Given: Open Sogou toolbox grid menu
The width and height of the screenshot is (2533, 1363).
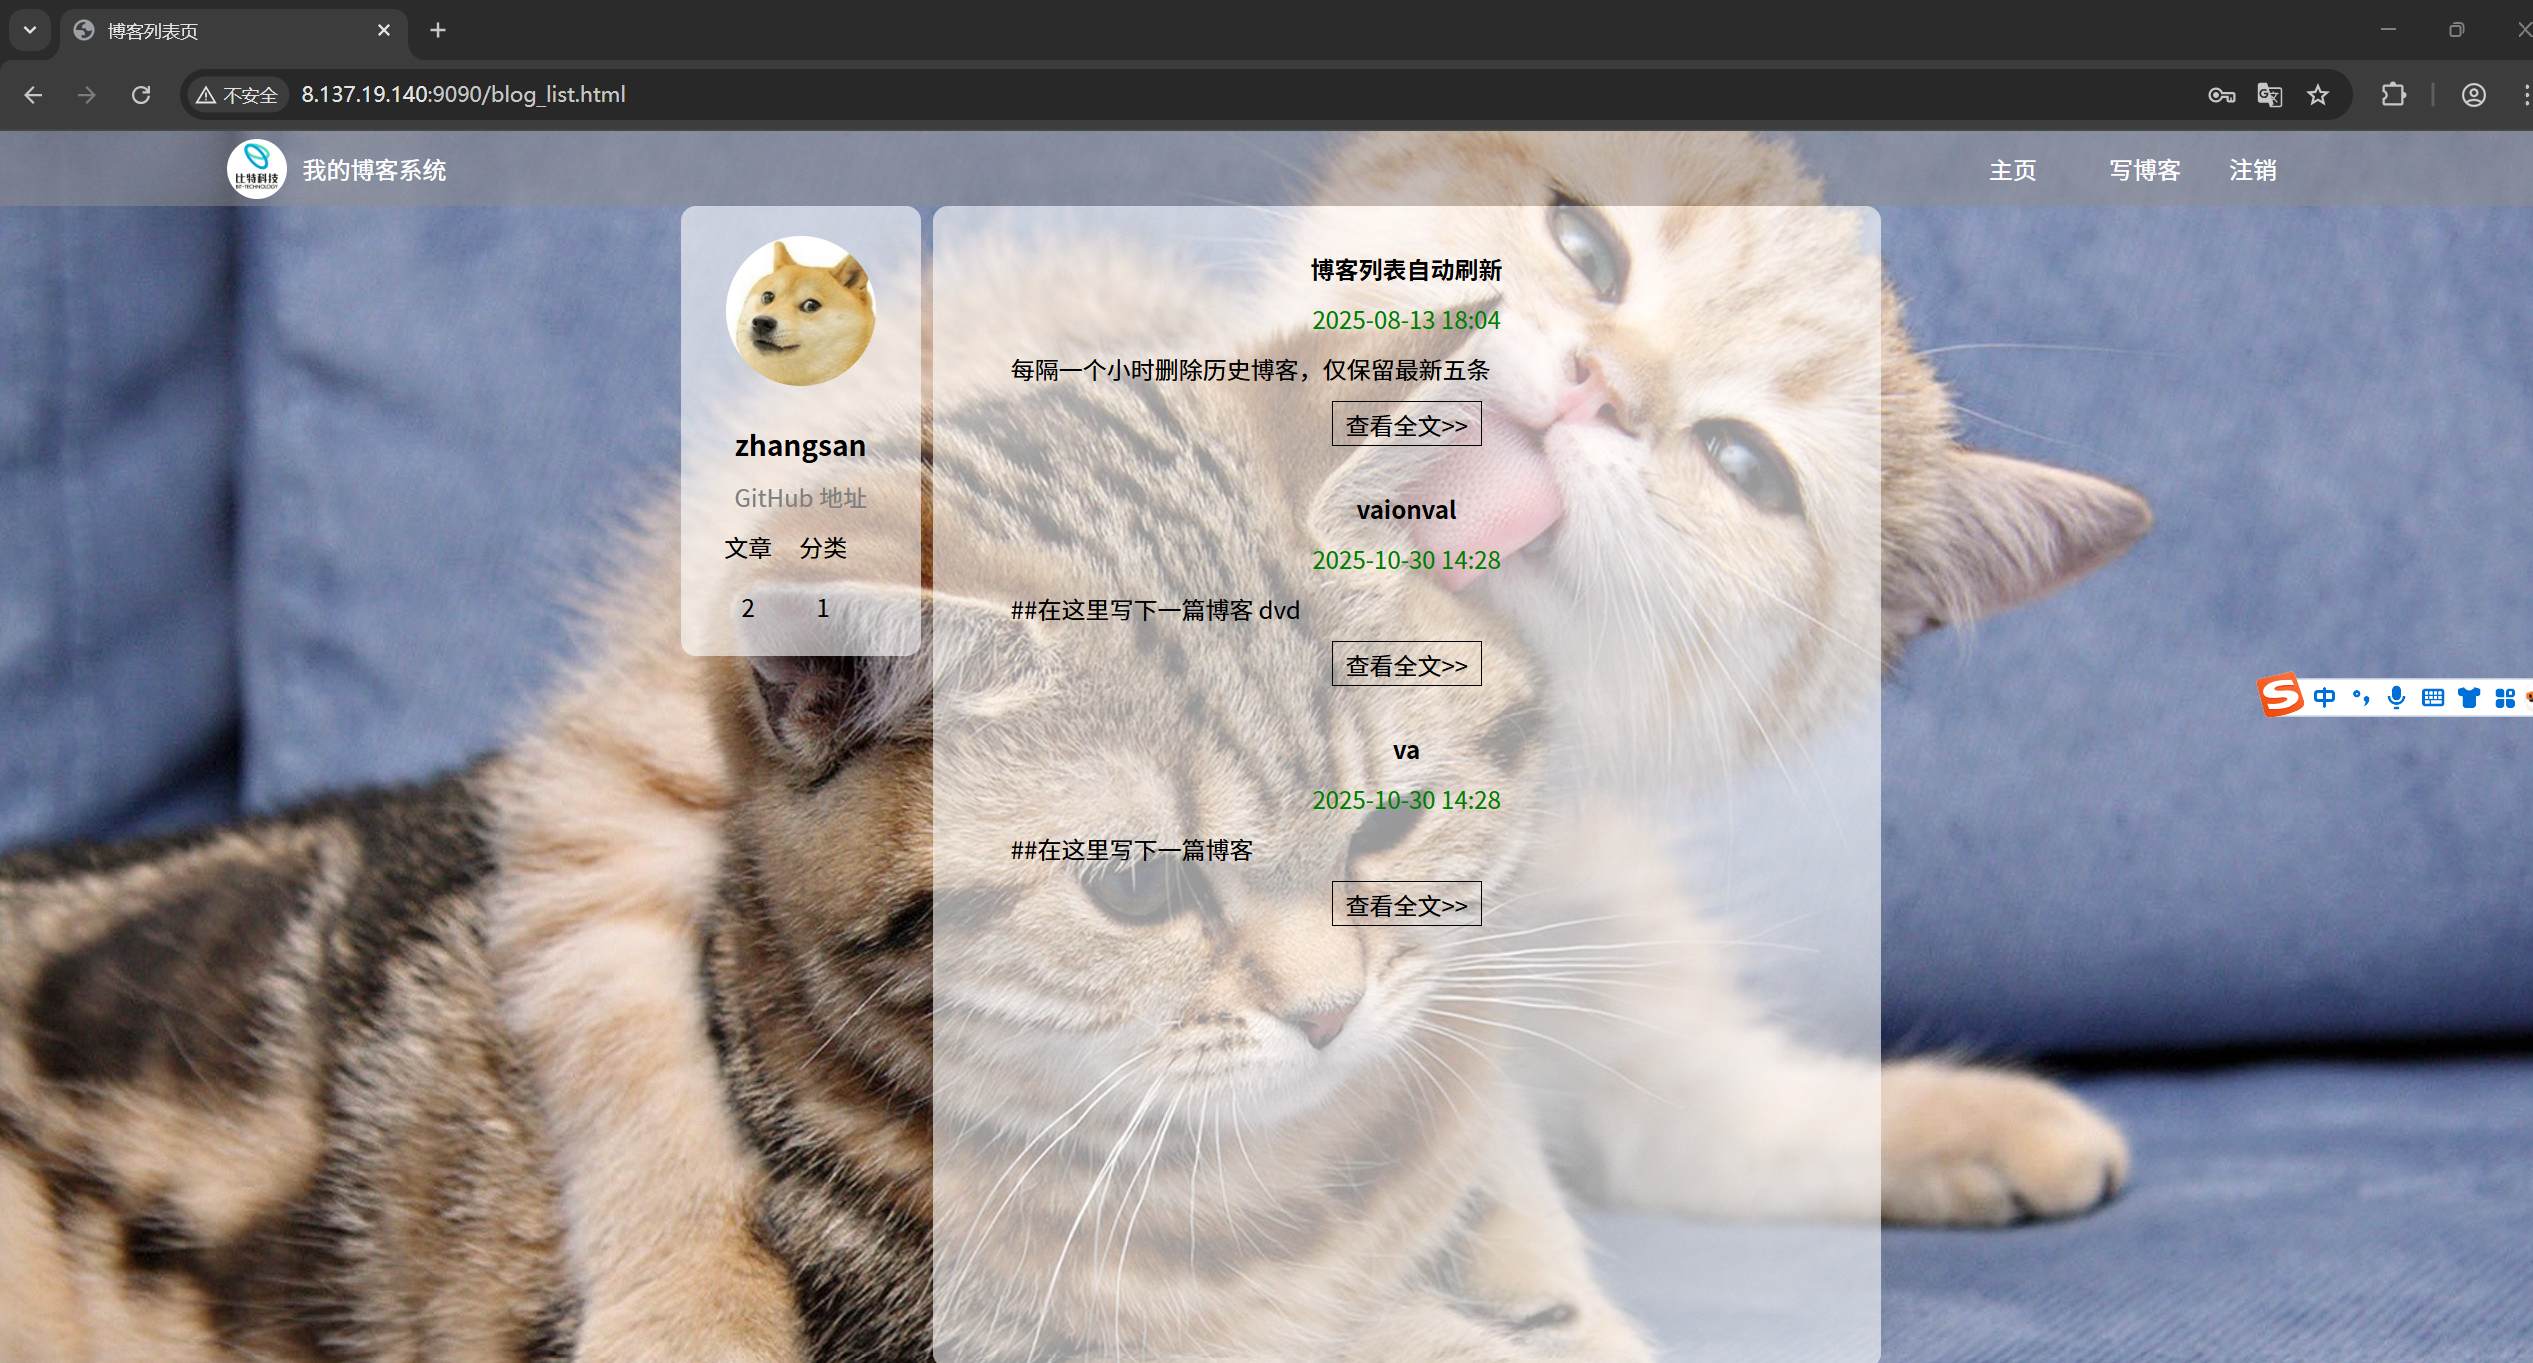Looking at the screenshot, I should pos(2504,697).
